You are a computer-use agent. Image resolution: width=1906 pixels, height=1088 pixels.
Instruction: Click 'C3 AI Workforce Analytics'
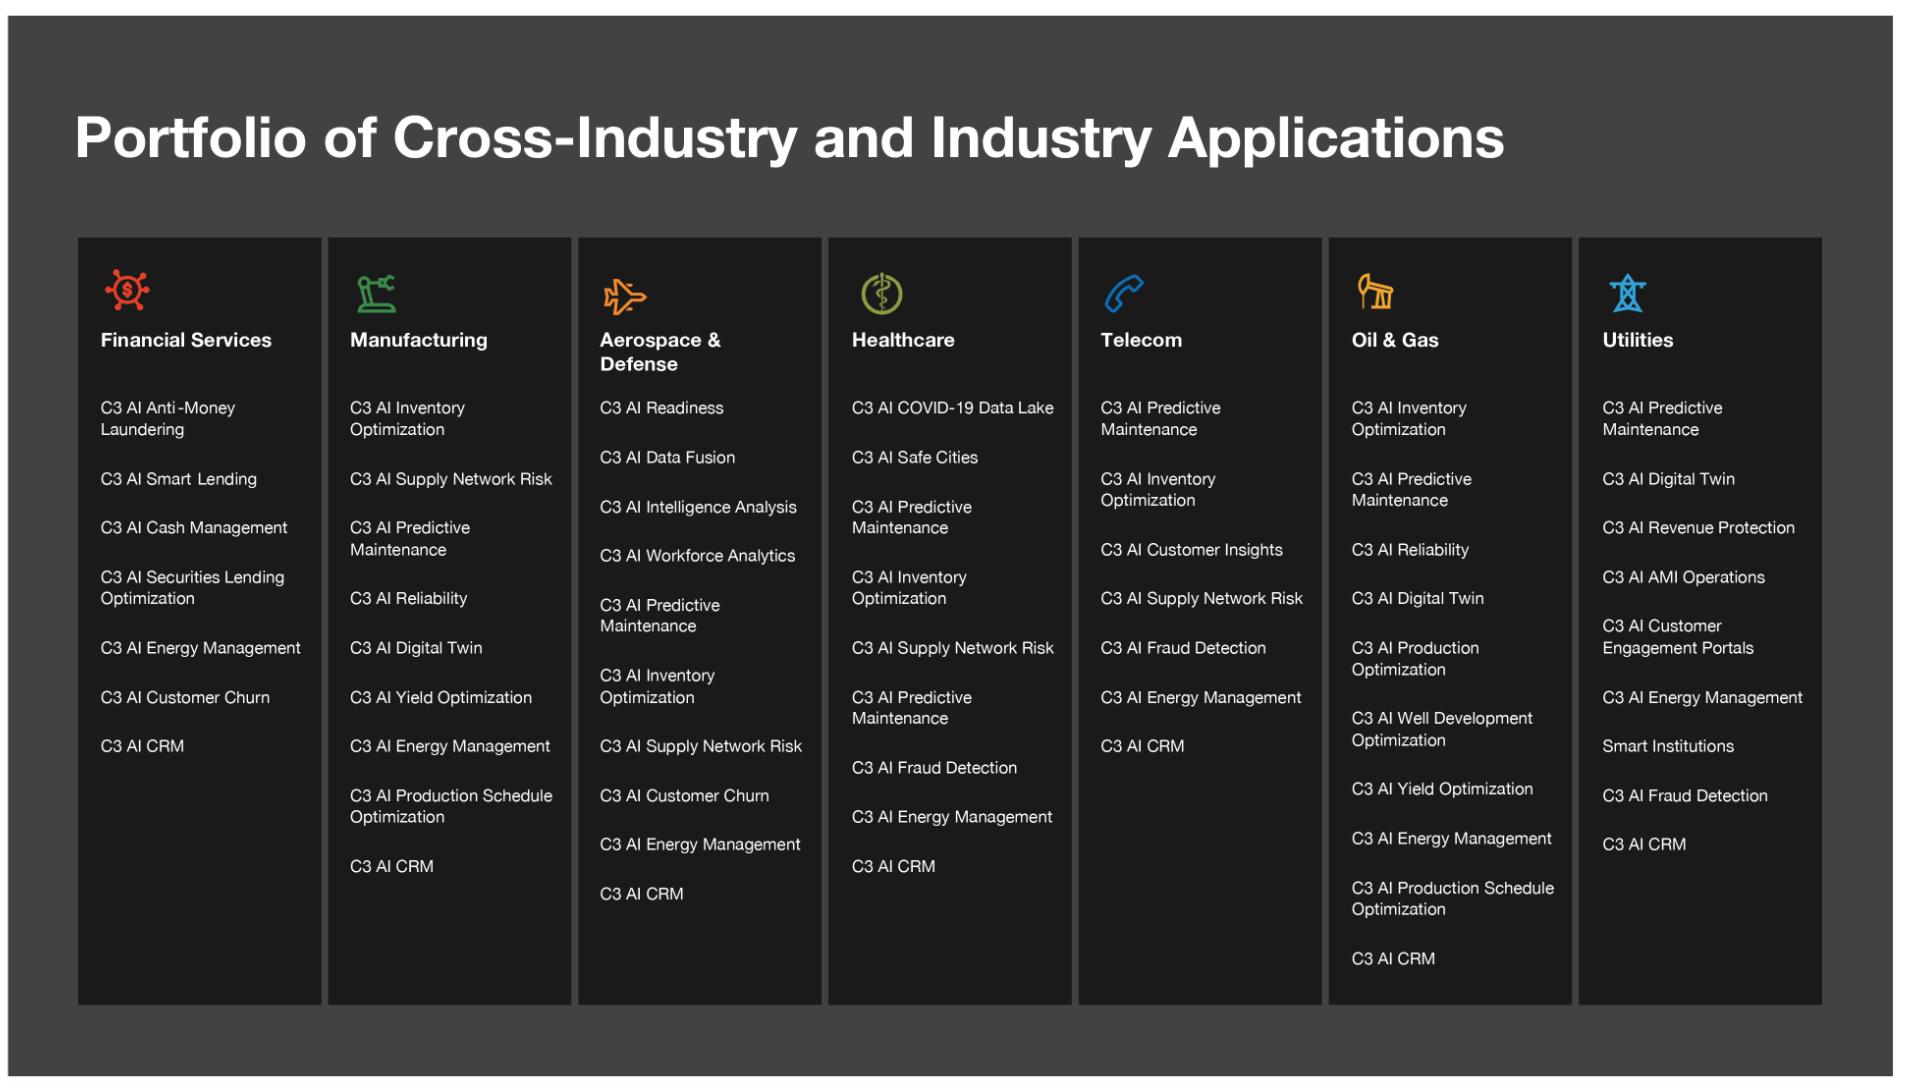coord(697,556)
